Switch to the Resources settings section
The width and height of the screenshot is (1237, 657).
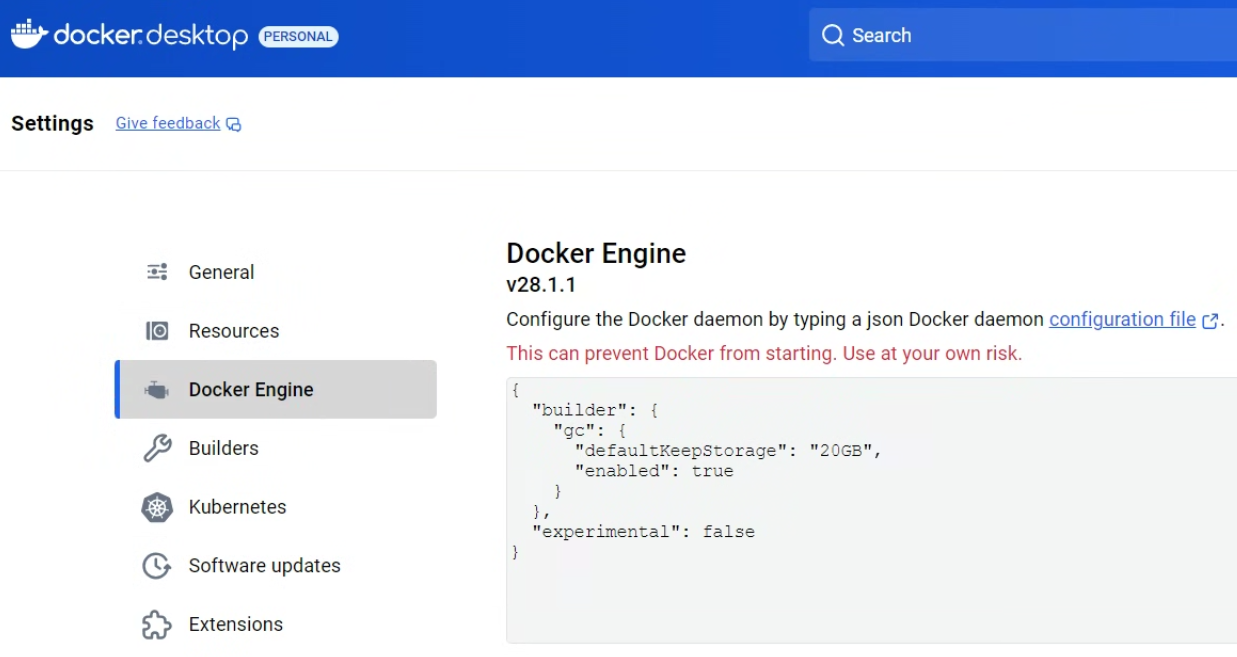tap(233, 331)
